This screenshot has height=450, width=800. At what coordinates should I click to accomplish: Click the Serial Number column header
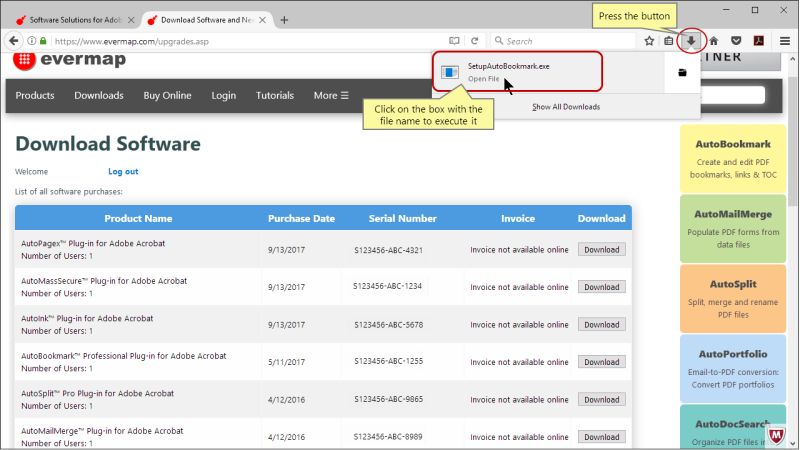(x=403, y=218)
